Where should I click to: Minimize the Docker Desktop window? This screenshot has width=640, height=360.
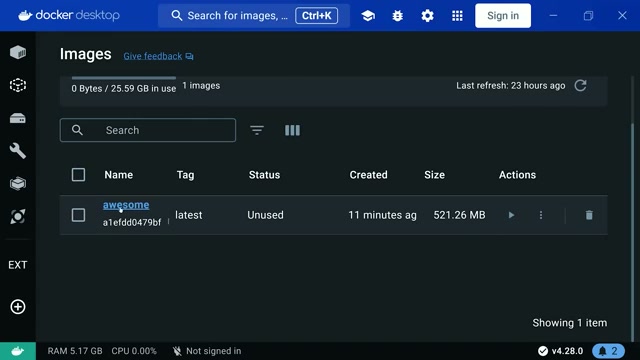[x=553, y=16]
